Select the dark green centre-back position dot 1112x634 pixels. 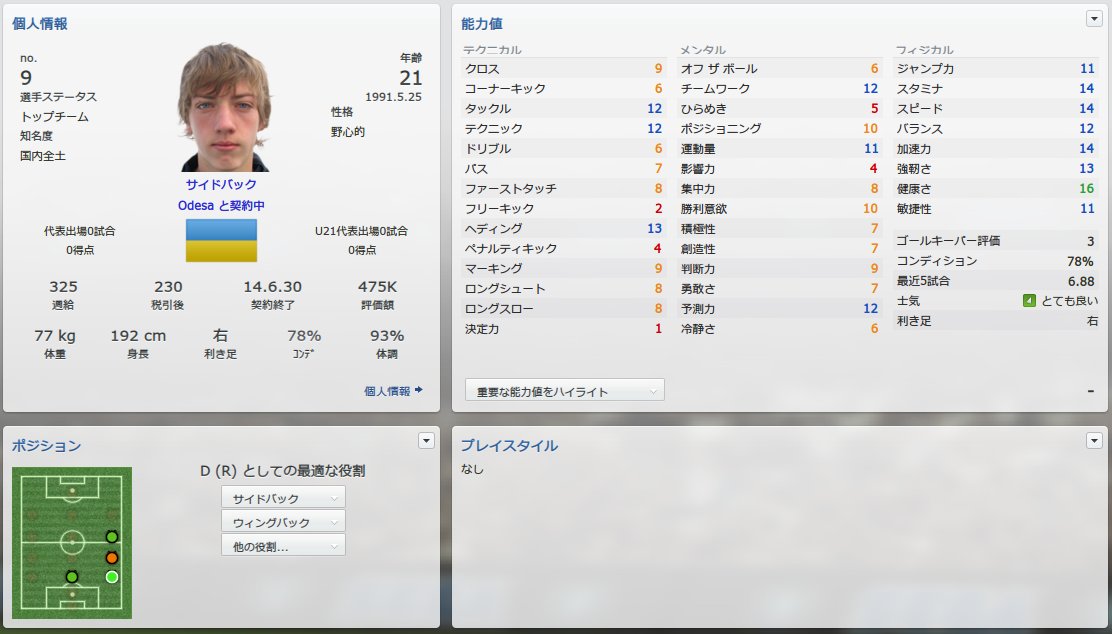click(x=72, y=577)
